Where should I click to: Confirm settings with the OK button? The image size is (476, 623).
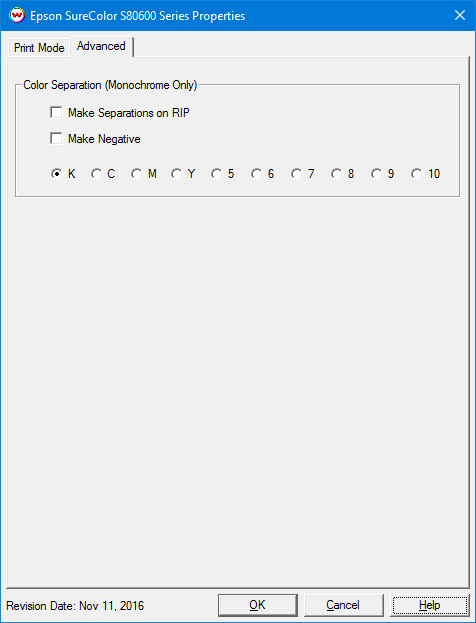pos(257,605)
